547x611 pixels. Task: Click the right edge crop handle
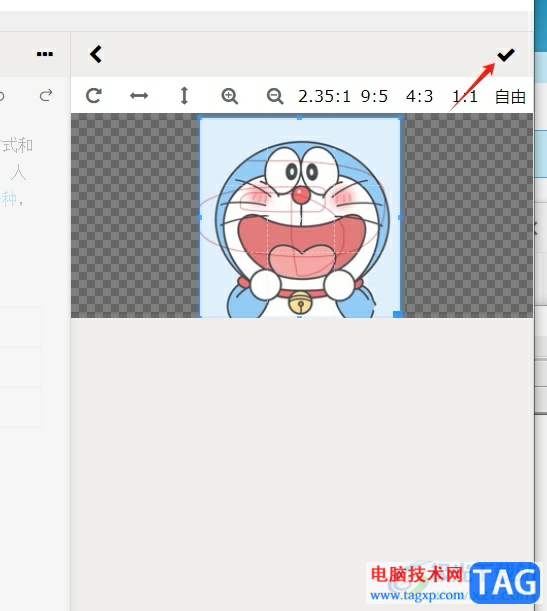(400, 218)
